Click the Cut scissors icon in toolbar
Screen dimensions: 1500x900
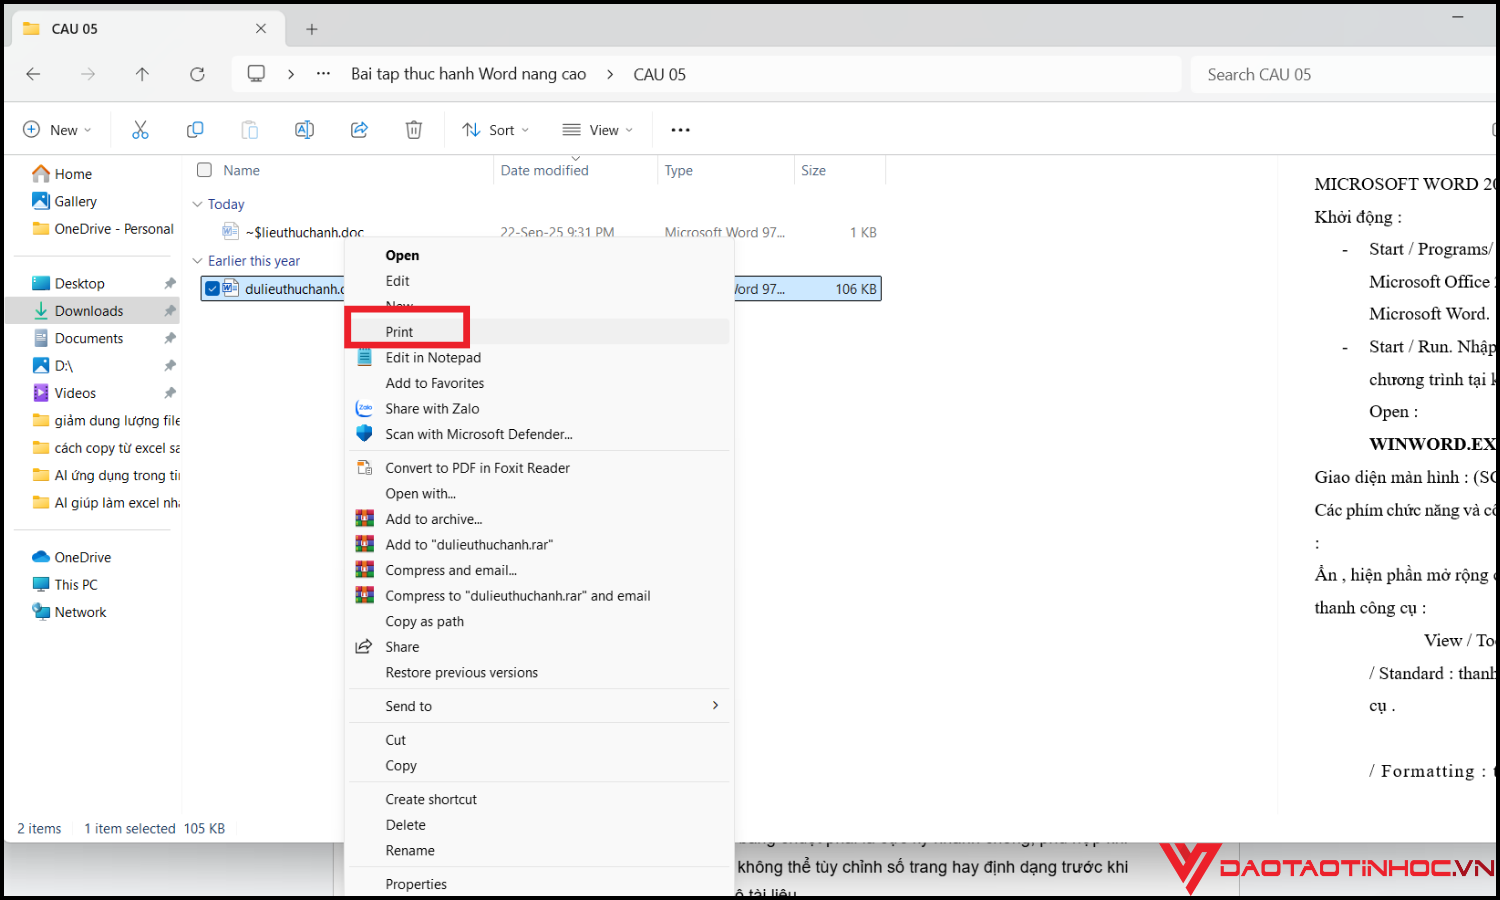pos(140,130)
